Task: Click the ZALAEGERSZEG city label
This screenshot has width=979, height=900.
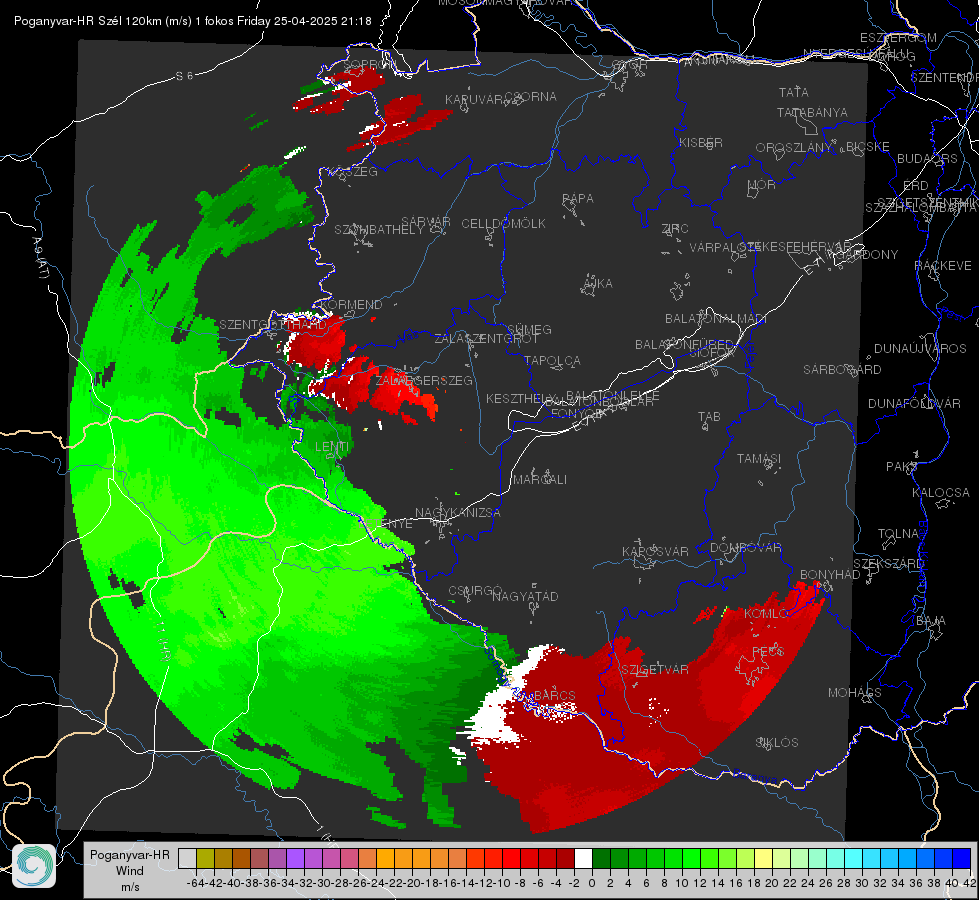Action: point(424,380)
